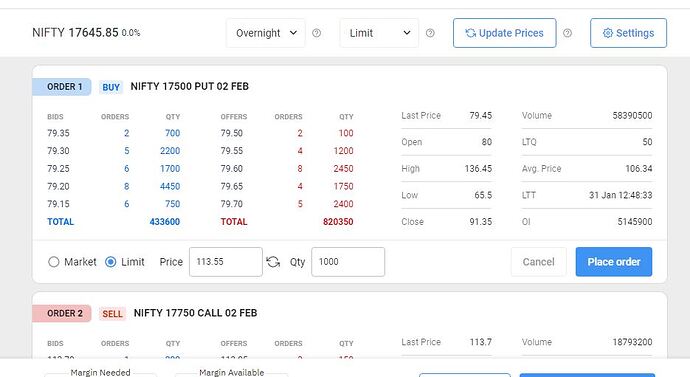Click NIFTY 17750 CALL 02 FEB title
Image resolution: width=690 pixels, height=377 pixels.
point(195,313)
